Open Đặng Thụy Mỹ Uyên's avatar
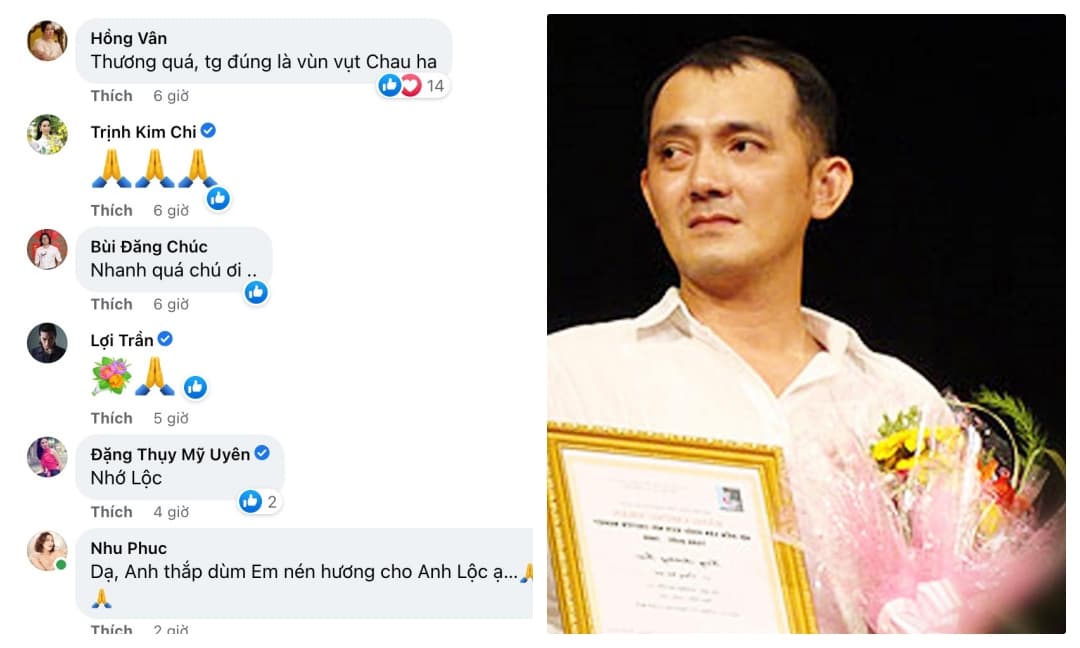1080x648 pixels. click(x=47, y=457)
